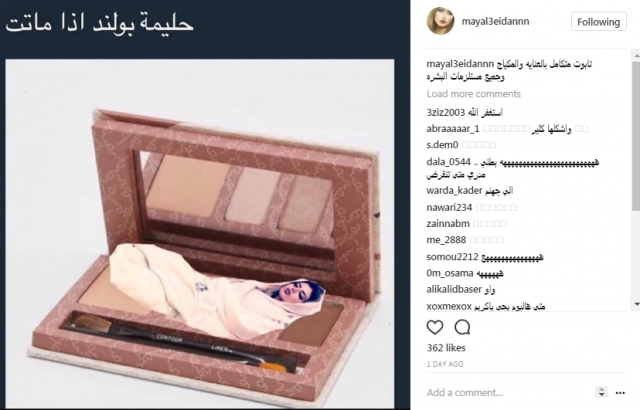This screenshot has height=410, width=640.
Task: Open abraaaaar_1 commenter profile
Action: pyautogui.click(x=453, y=129)
